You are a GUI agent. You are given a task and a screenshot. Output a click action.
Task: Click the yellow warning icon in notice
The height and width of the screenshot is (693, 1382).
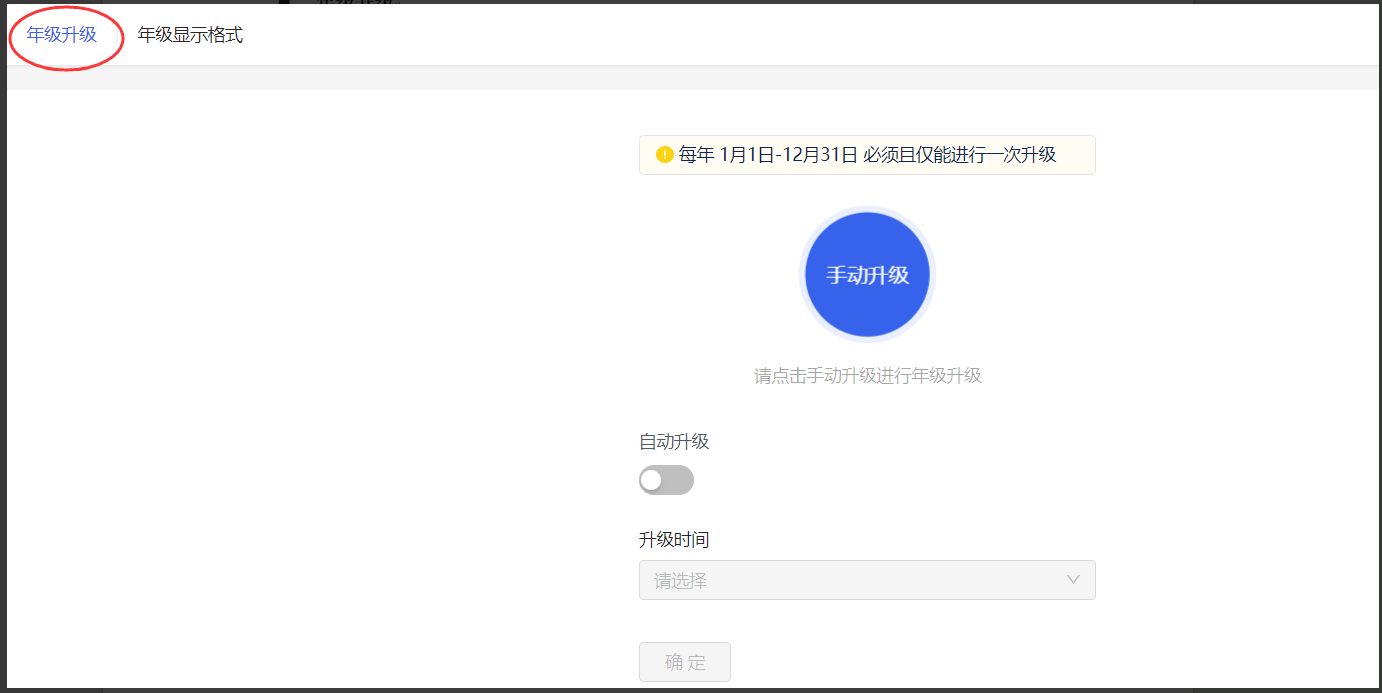coord(665,155)
